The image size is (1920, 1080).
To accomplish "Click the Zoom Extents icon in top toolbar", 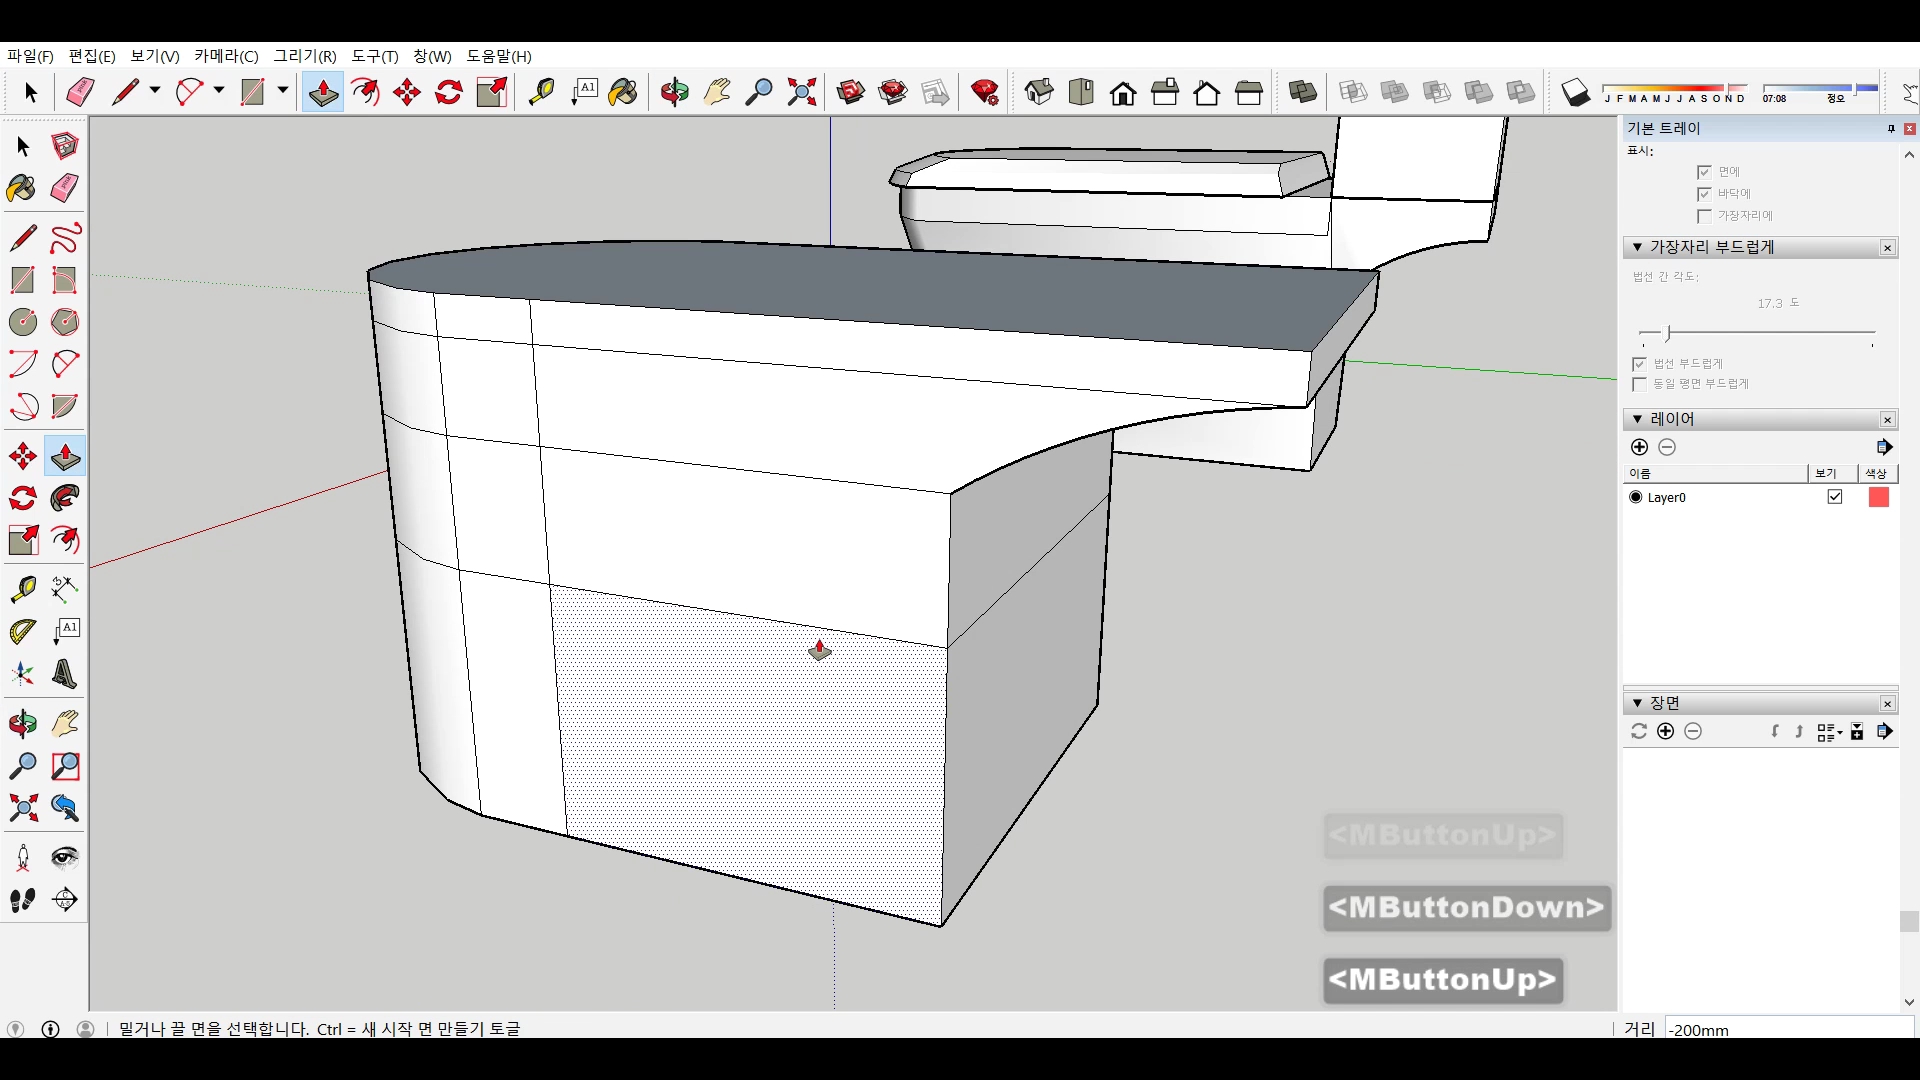I will [x=801, y=93].
